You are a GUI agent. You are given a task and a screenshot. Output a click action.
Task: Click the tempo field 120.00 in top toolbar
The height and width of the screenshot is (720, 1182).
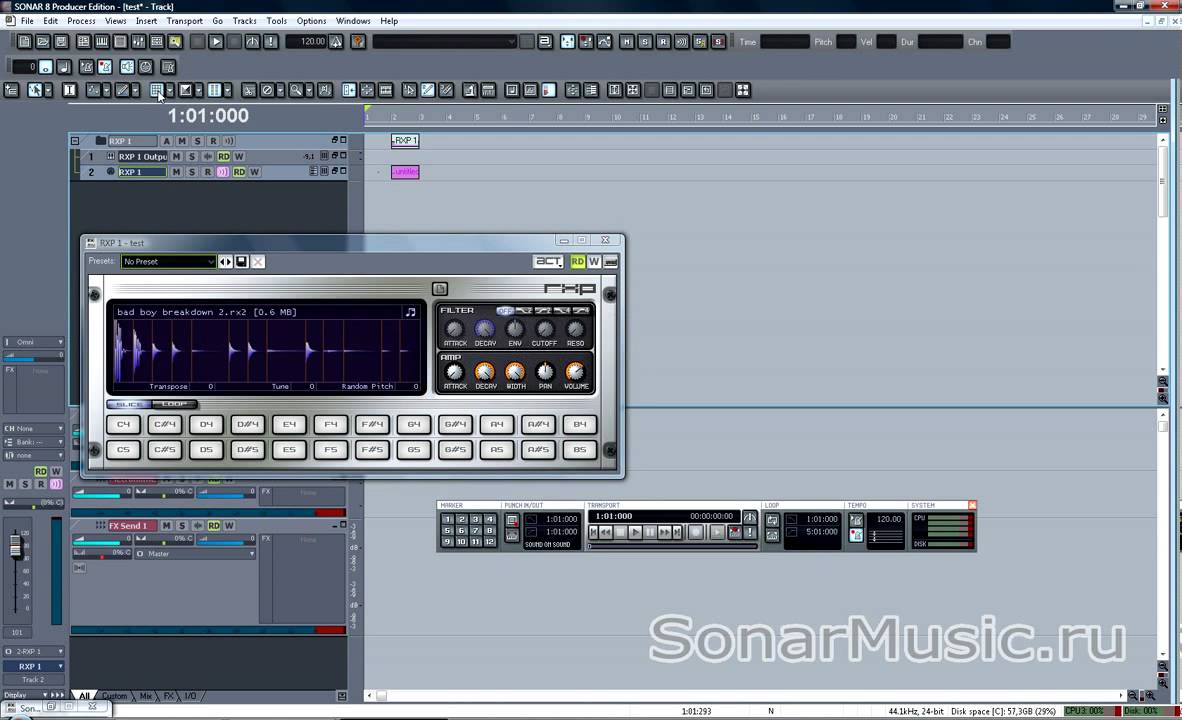[x=307, y=41]
